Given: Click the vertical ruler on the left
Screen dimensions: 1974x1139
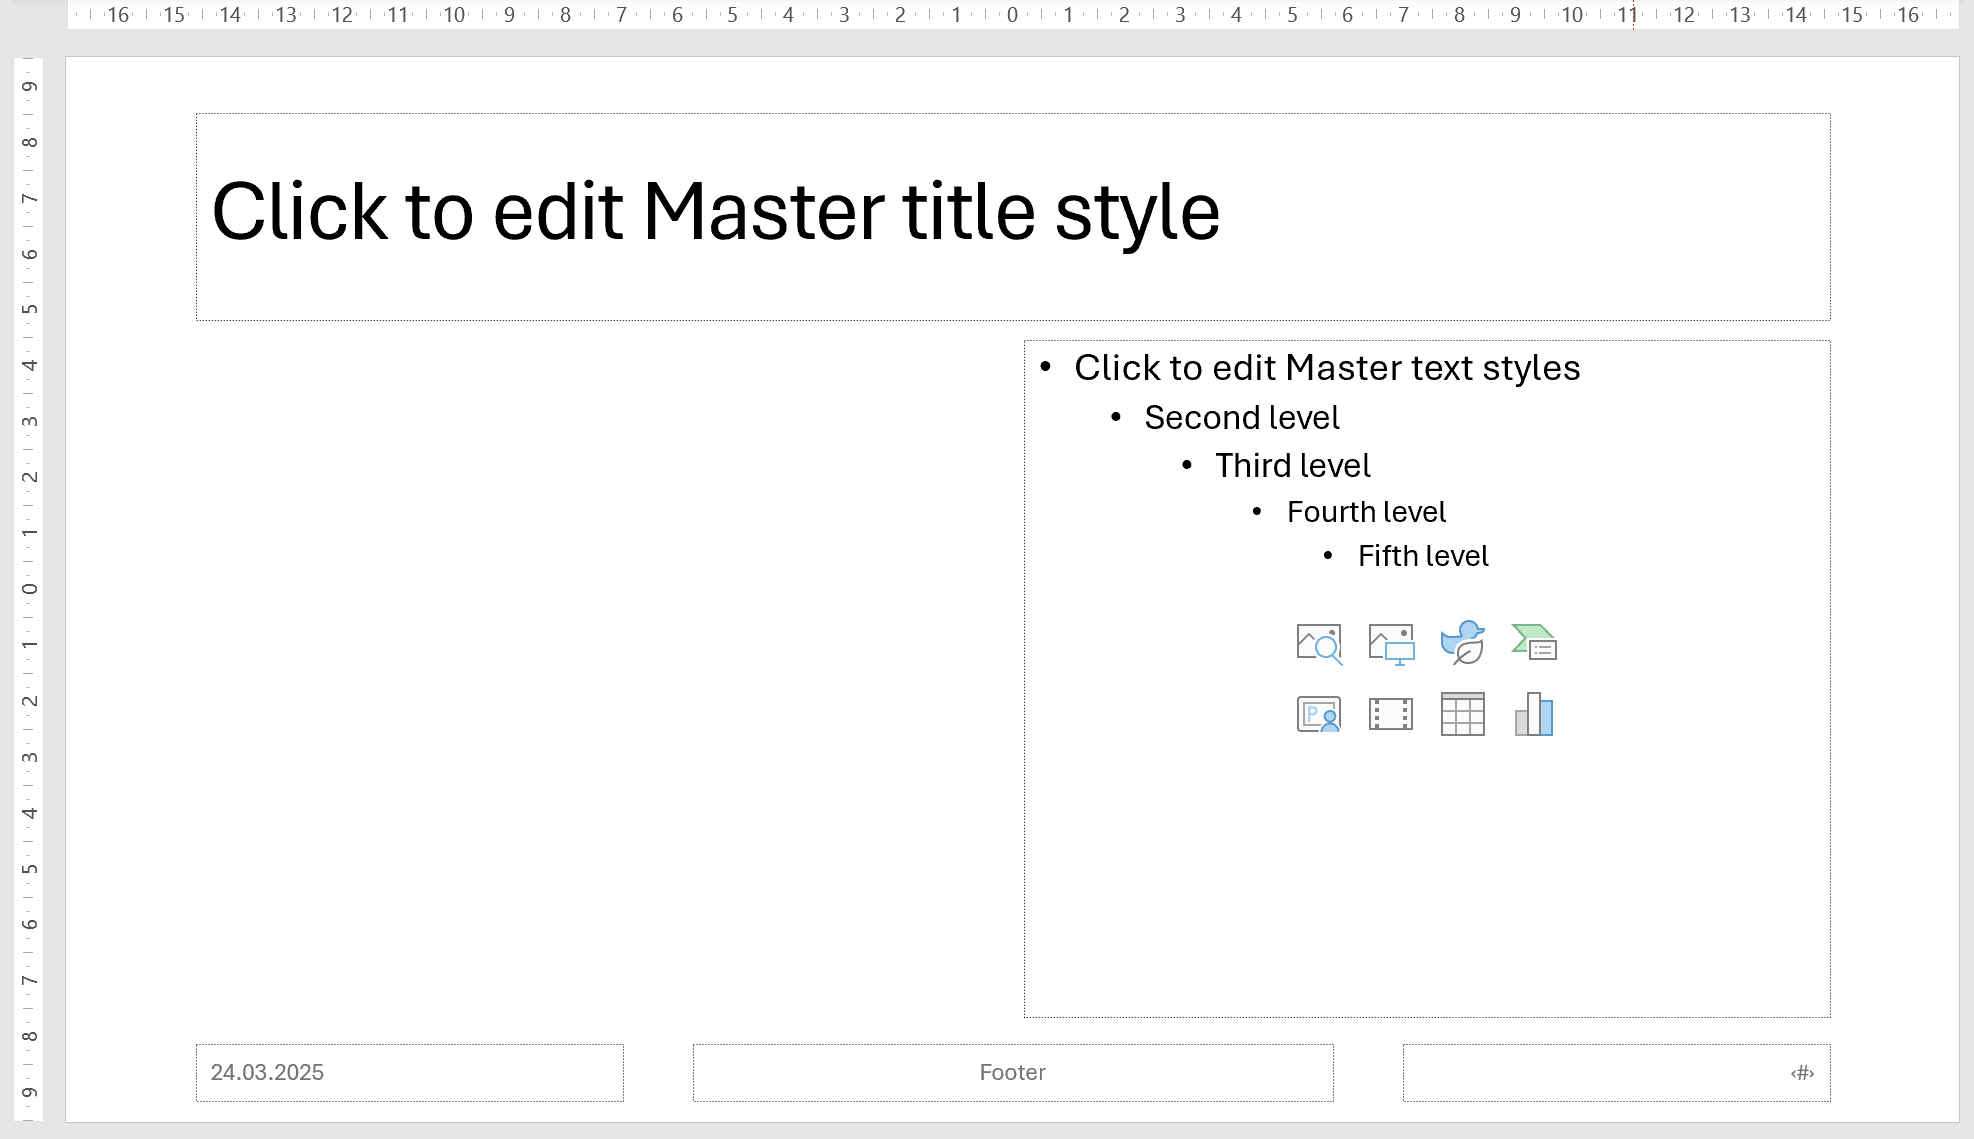Looking at the screenshot, I should click(30, 588).
